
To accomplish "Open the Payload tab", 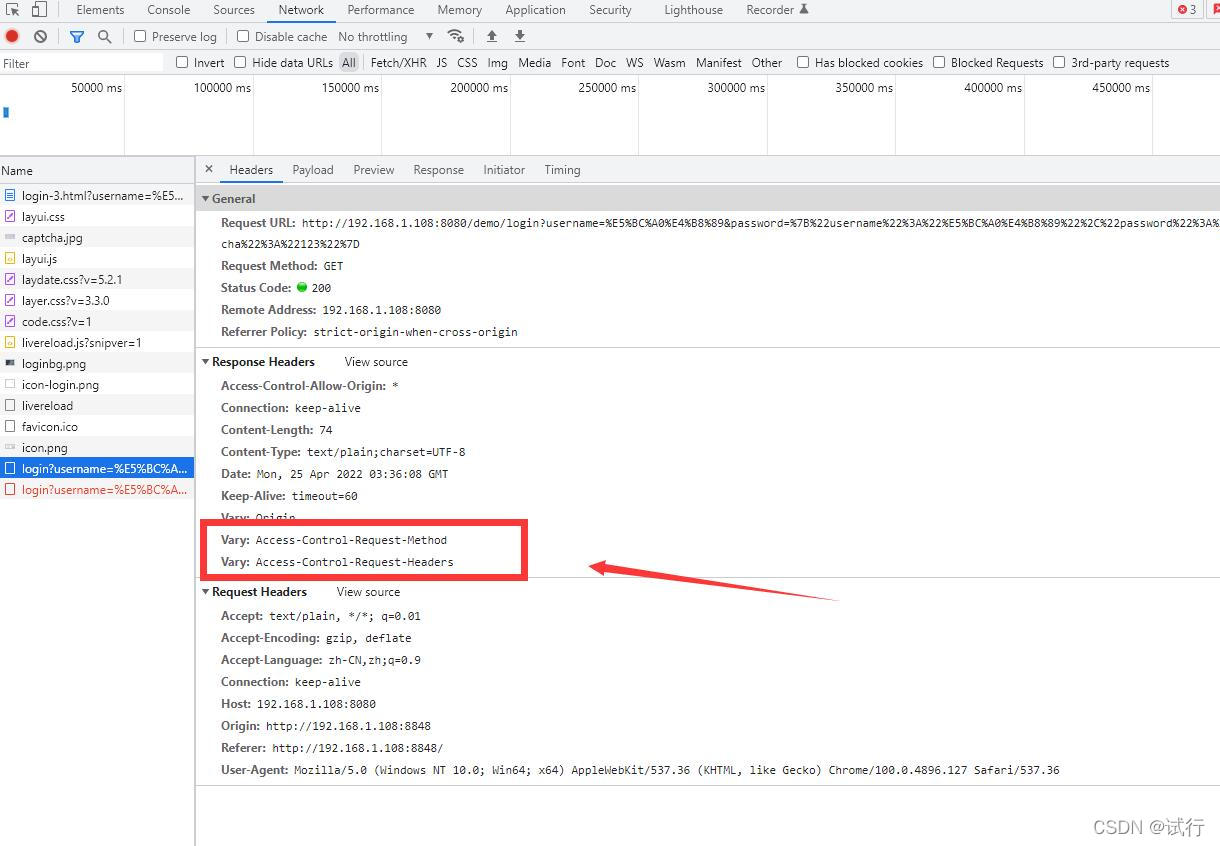I will click(313, 169).
